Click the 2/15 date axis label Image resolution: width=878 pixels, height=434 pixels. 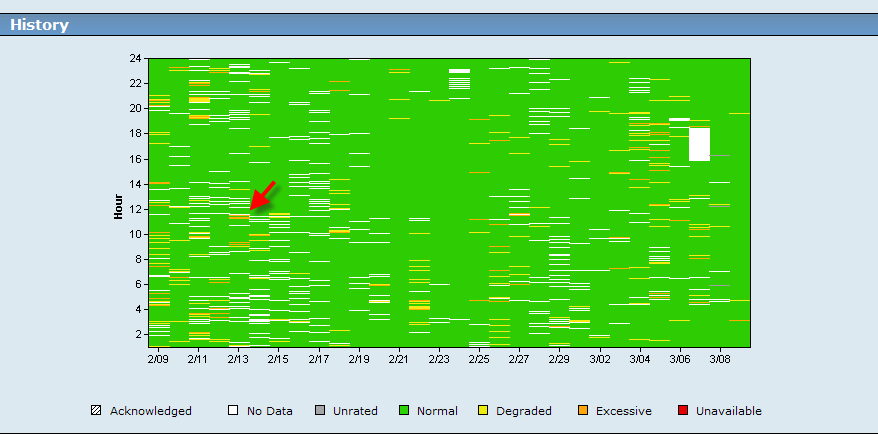pos(278,358)
